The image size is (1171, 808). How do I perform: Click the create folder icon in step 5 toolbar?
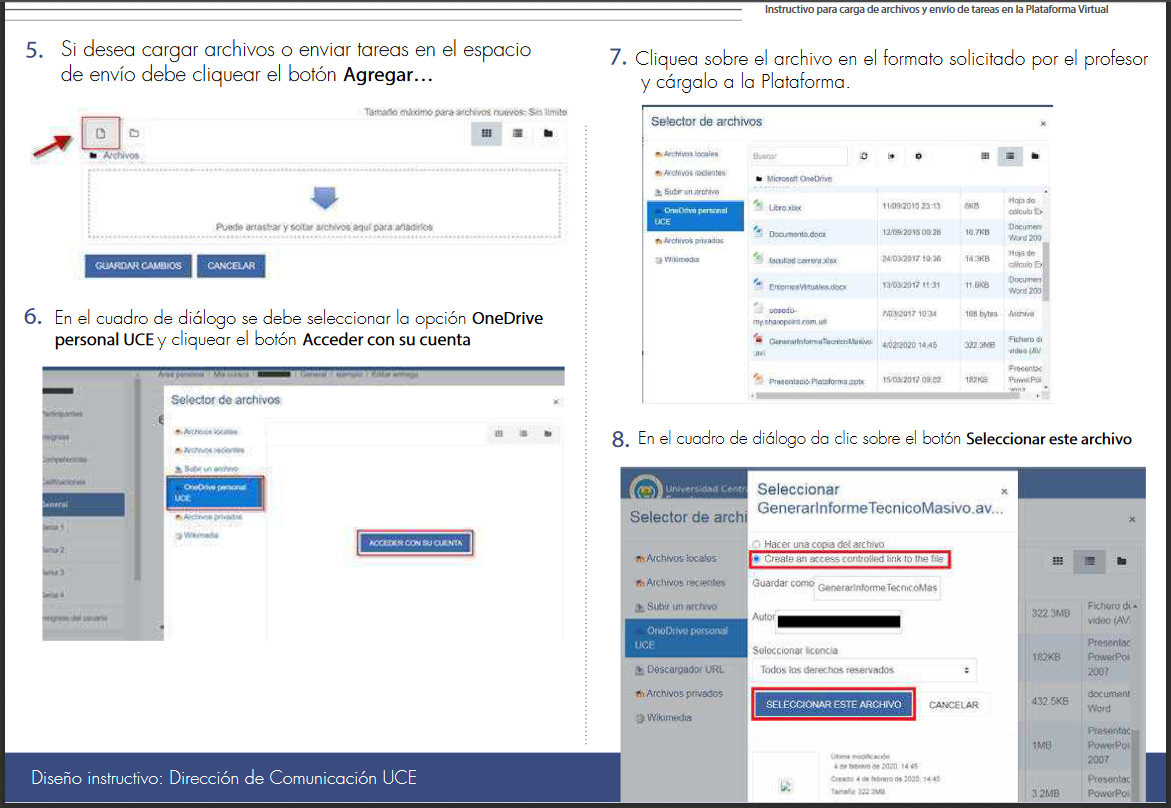tap(134, 133)
